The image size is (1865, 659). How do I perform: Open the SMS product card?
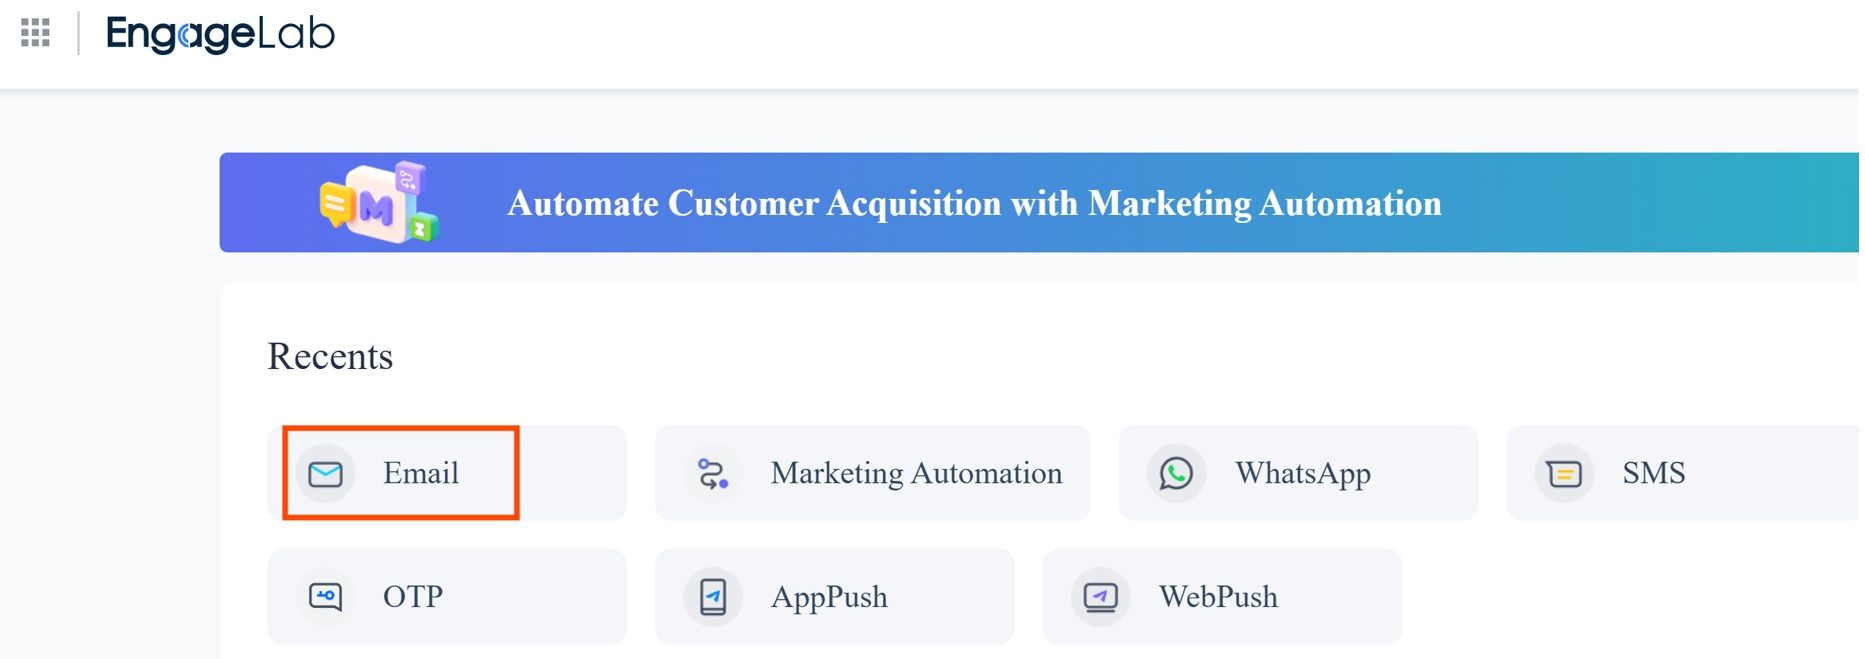tap(1684, 473)
